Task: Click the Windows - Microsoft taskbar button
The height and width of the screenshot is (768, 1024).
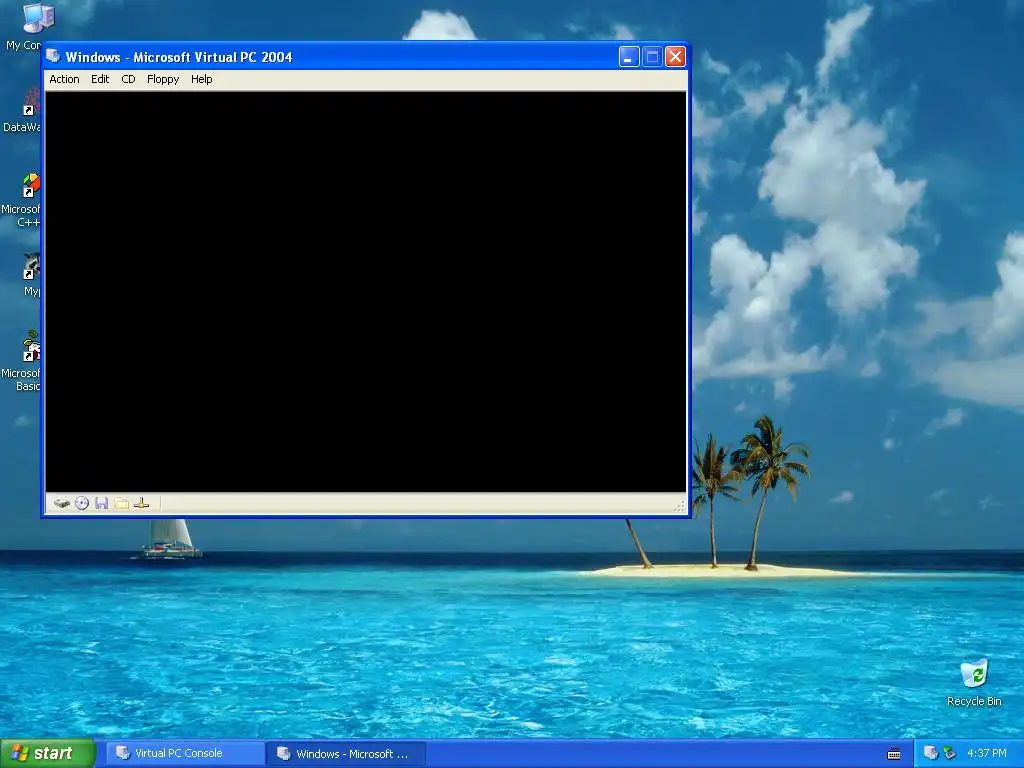Action: 346,753
